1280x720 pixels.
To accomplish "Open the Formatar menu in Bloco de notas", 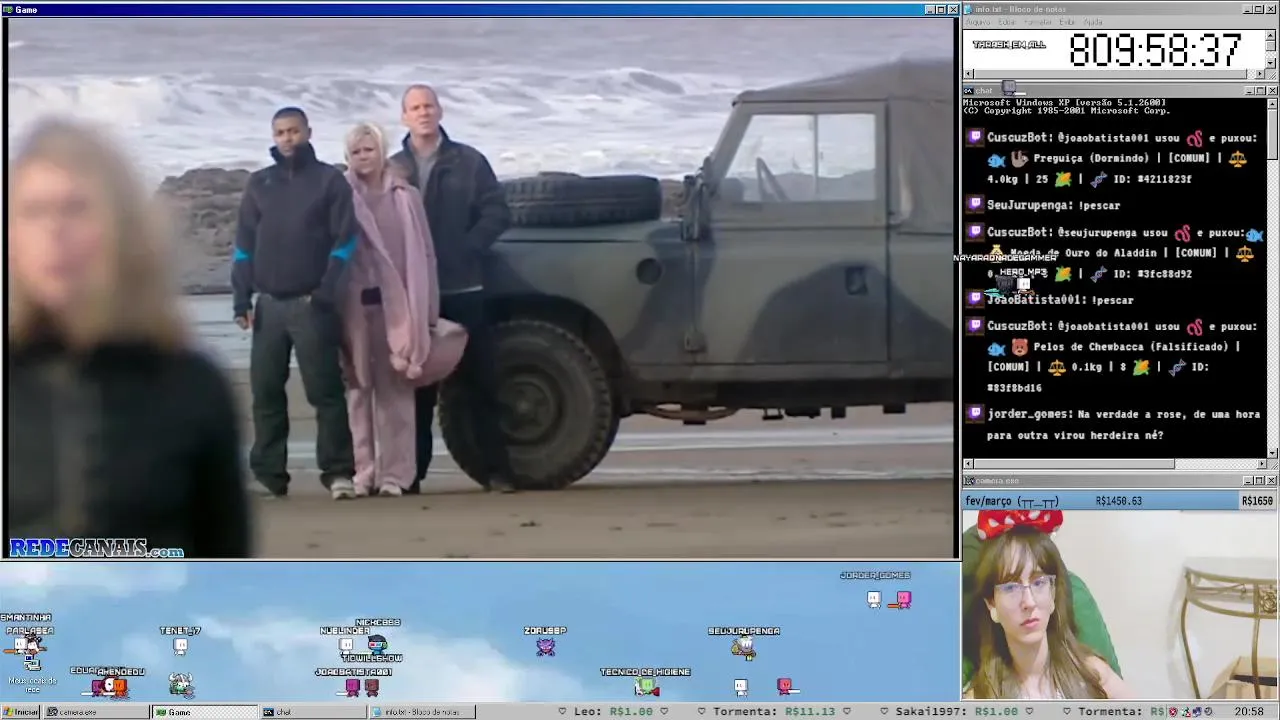I will [x=1038, y=22].
